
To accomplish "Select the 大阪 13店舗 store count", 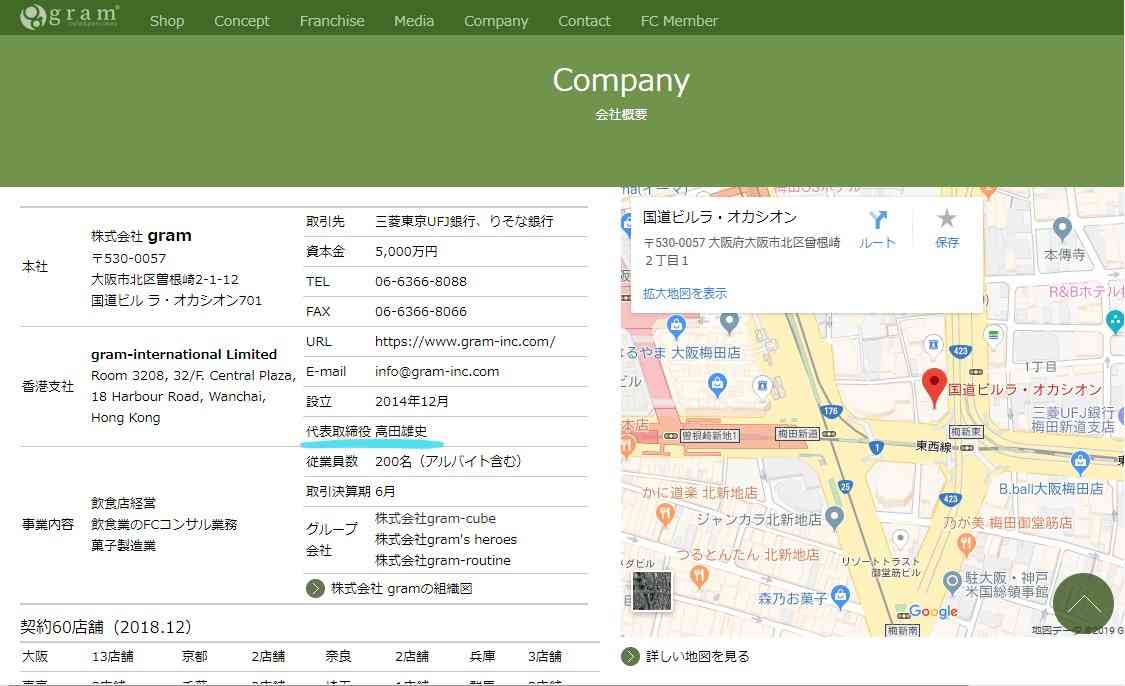I will click(x=77, y=657).
